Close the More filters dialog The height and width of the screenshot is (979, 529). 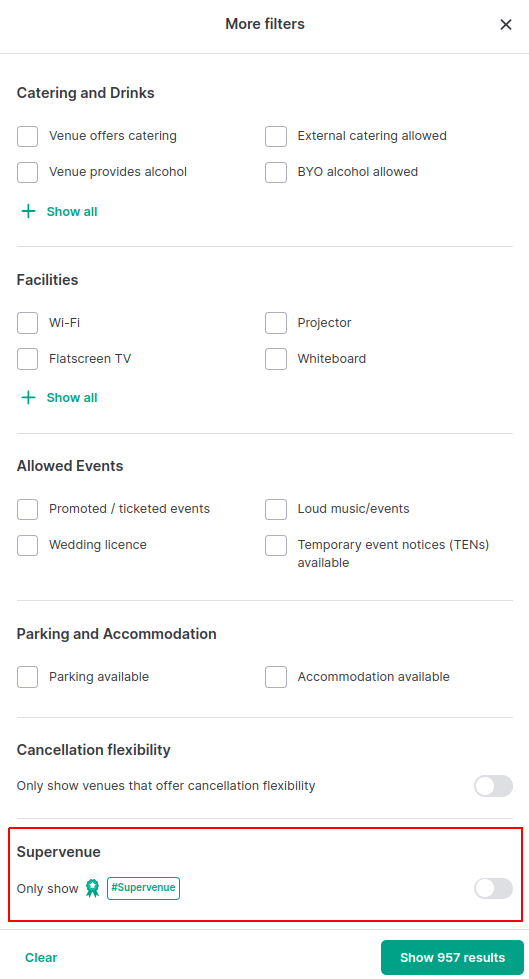[x=506, y=24]
